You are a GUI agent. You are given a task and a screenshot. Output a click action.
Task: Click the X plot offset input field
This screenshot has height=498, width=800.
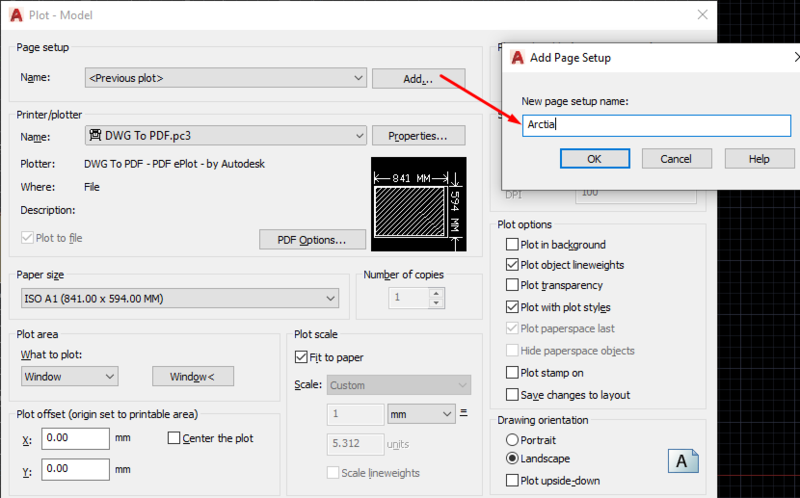pos(76,438)
